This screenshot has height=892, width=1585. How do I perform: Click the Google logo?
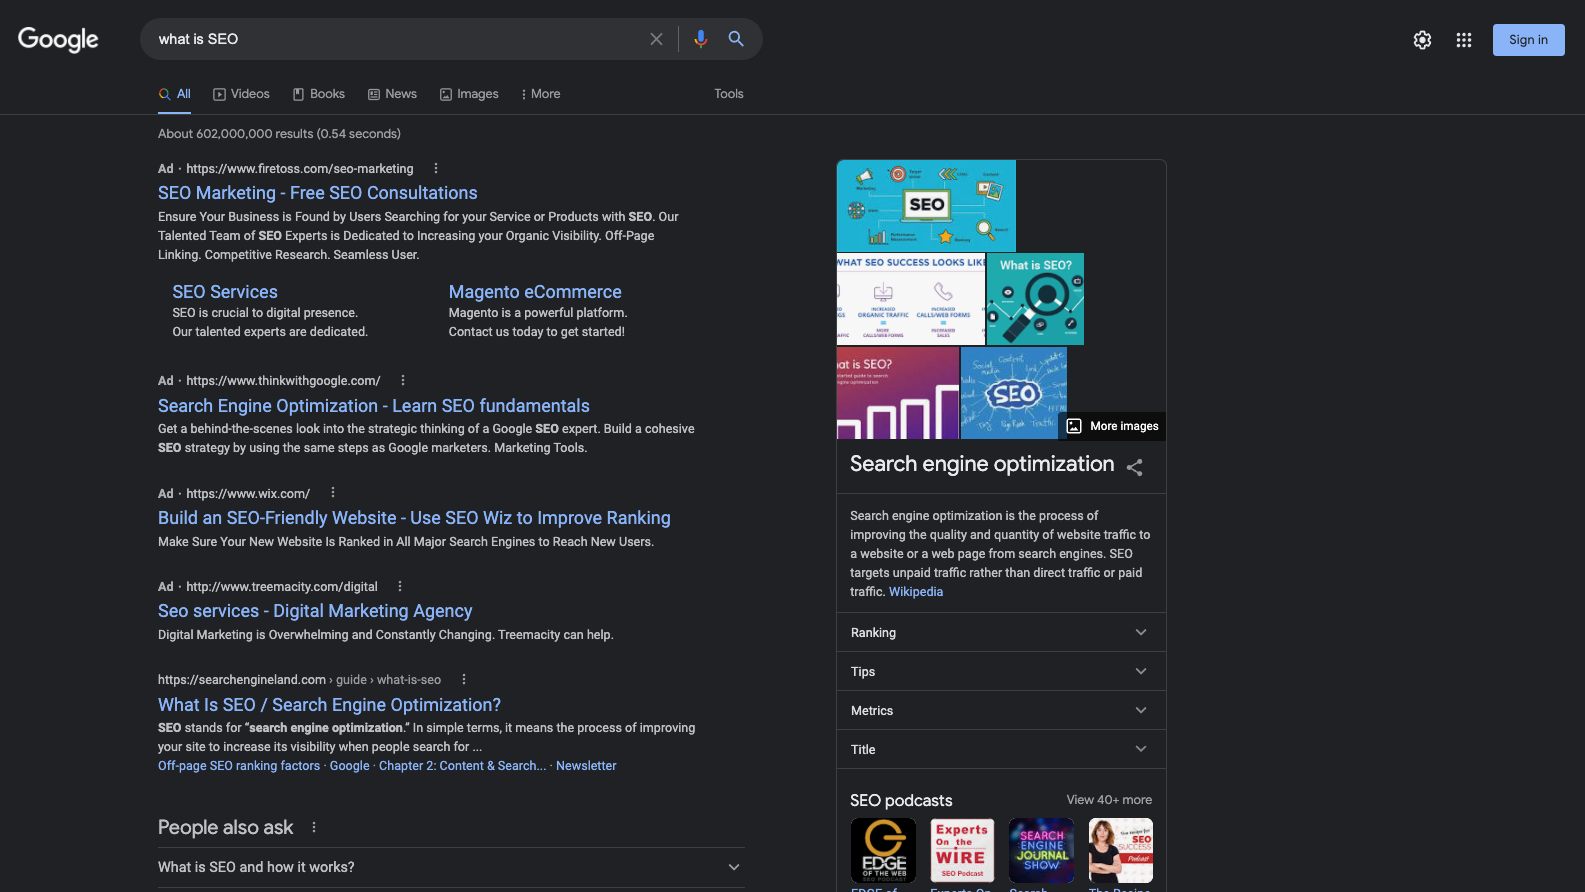click(x=58, y=39)
